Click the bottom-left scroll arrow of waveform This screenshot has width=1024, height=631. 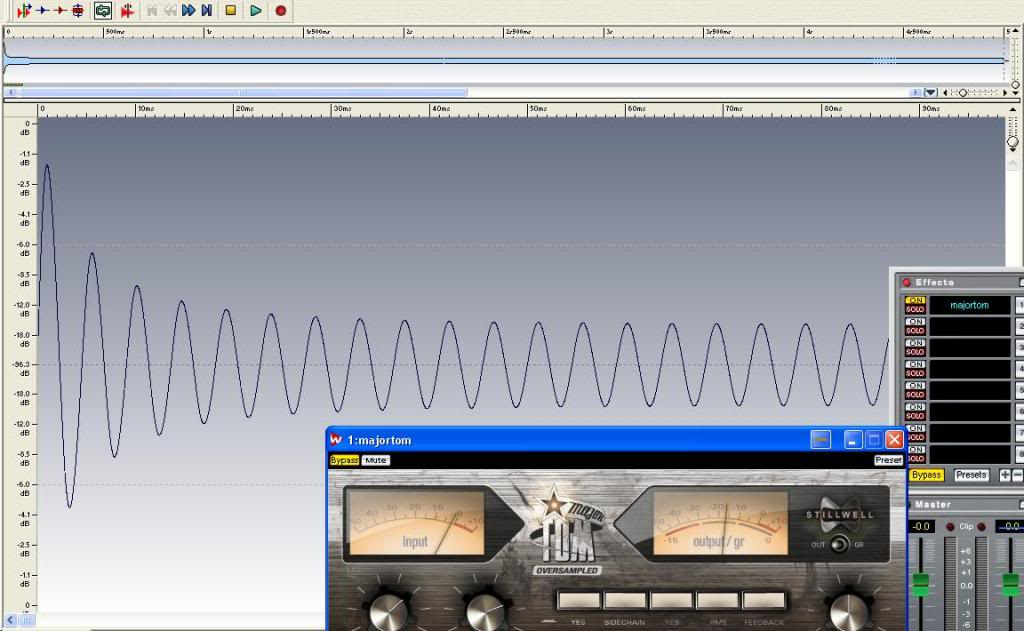[10, 620]
